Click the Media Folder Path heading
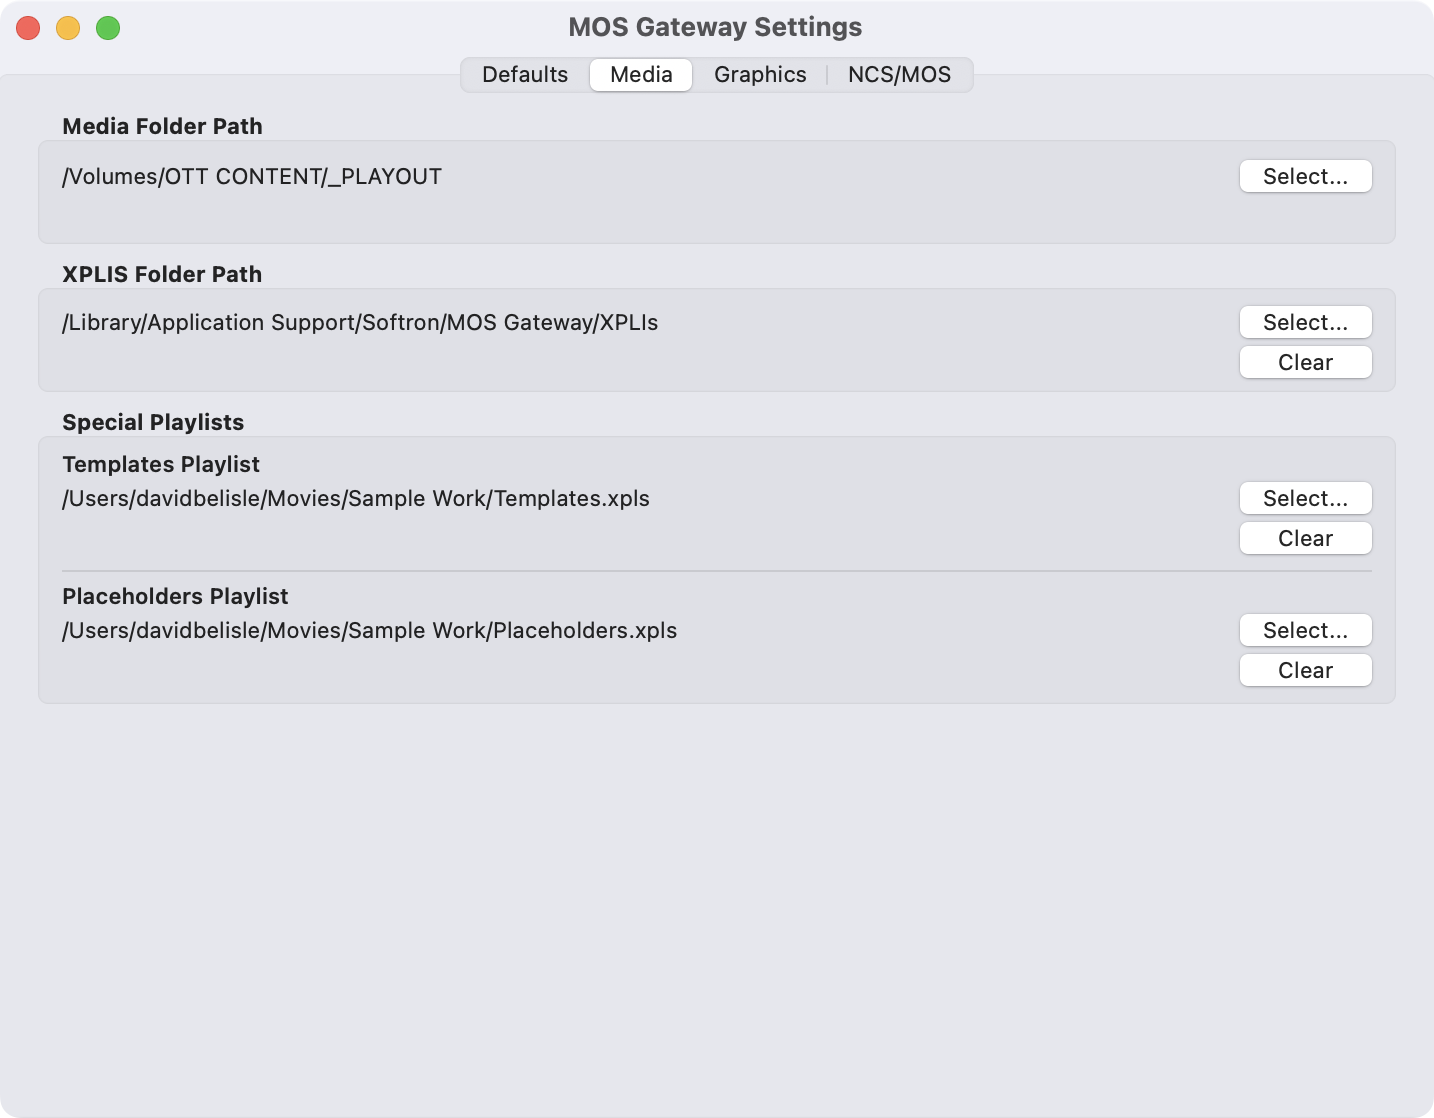Image resolution: width=1434 pixels, height=1118 pixels. pyautogui.click(x=162, y=126)
